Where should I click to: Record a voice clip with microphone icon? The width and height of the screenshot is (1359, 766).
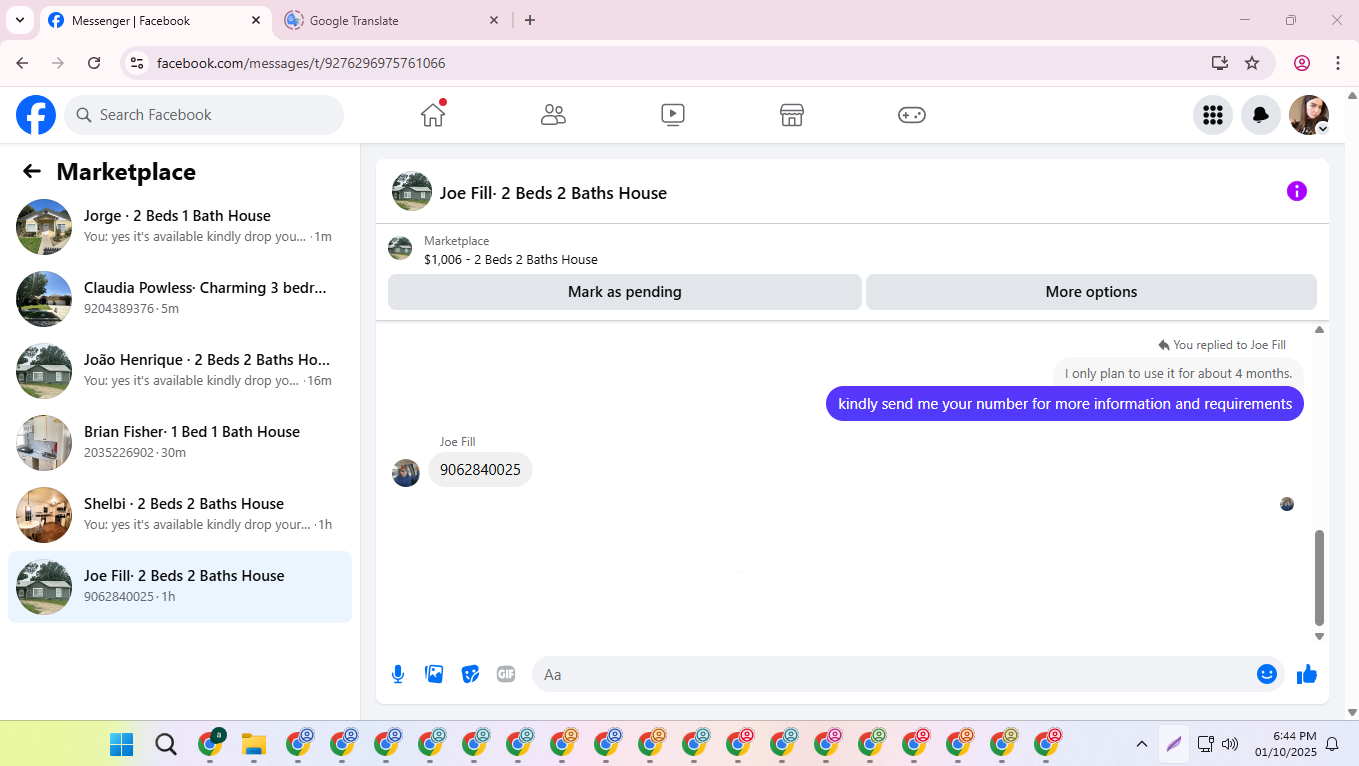[x=398, y=674]
